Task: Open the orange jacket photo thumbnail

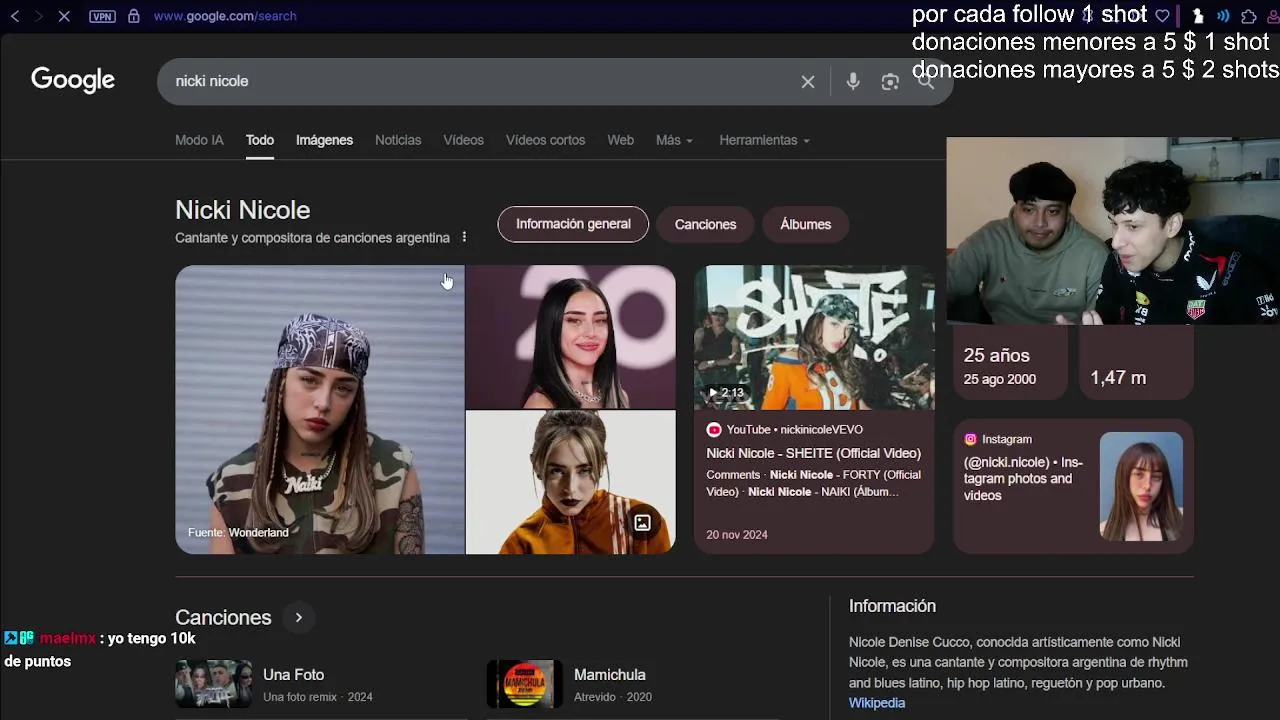Action: pyautogui.click(x=570, y=482)
